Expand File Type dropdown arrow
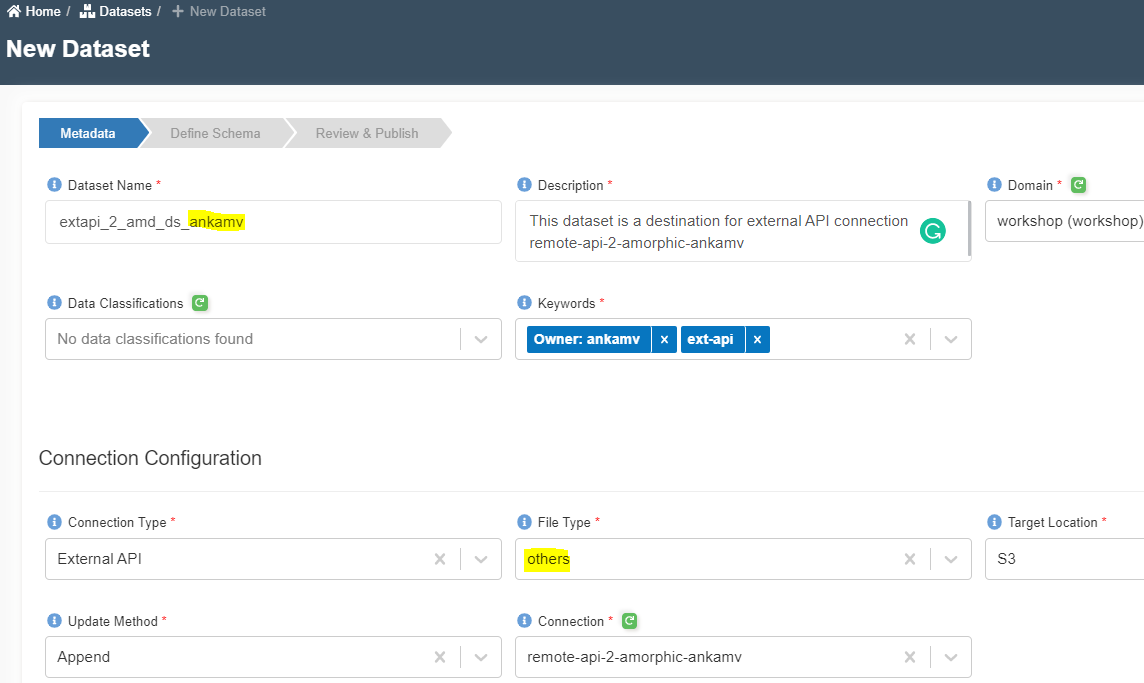Image resolution: width=1144 pixels, height=683 pixels. pos(951,559)
